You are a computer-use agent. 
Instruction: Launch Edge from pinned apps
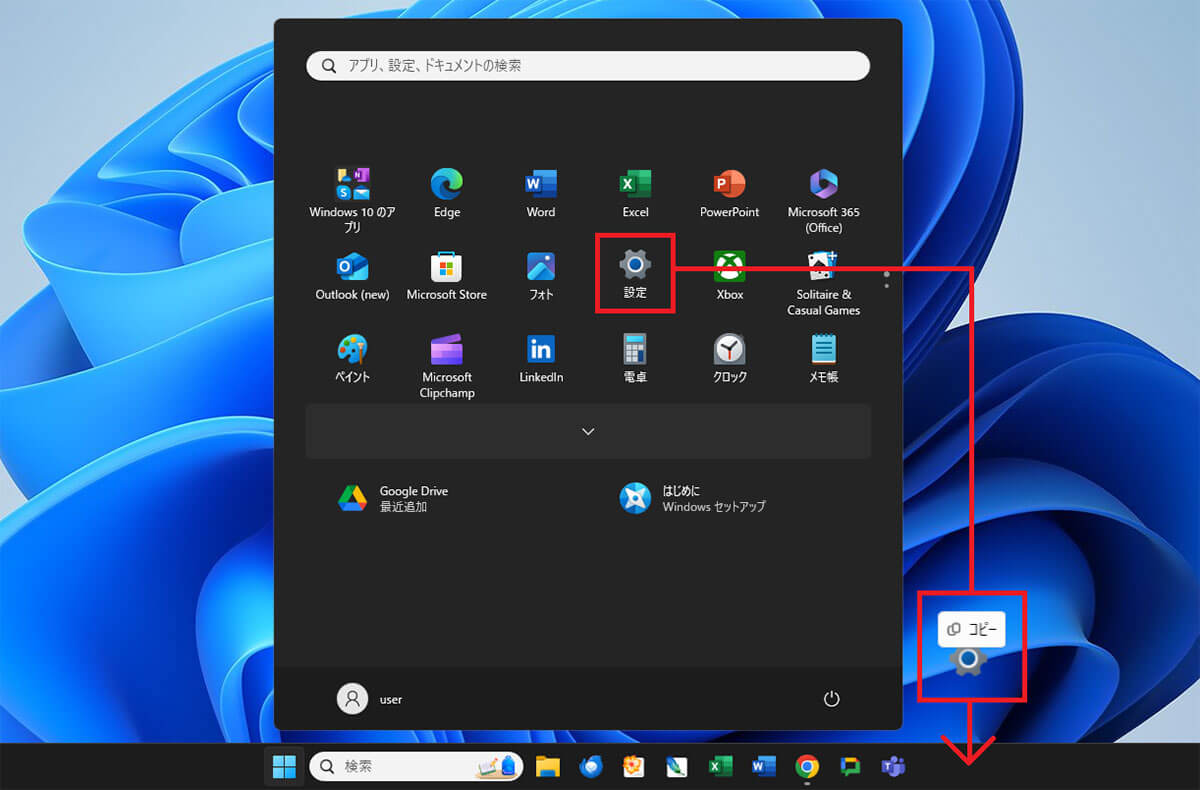click(447, 192)
